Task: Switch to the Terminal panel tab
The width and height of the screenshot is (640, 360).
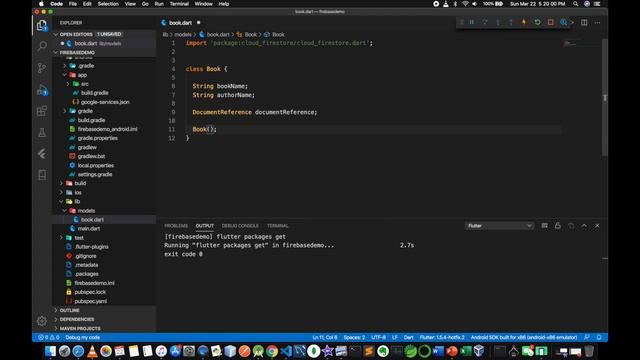Action: (x=278, y=226)
